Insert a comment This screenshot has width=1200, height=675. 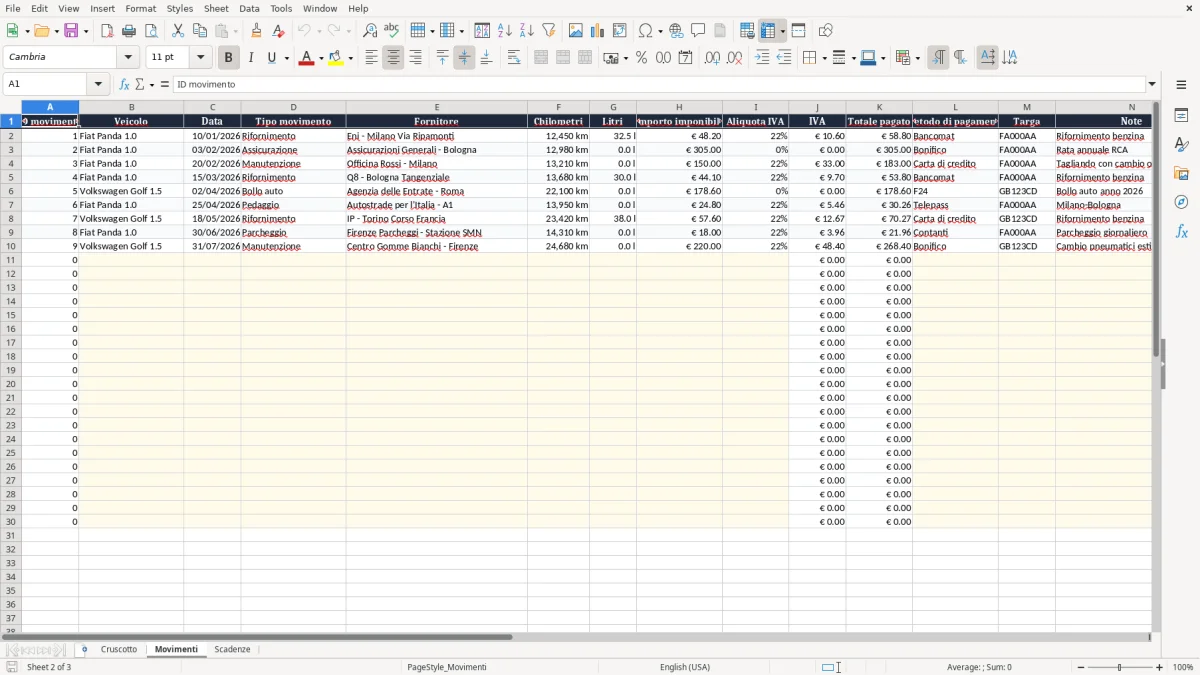coord(699,31)
